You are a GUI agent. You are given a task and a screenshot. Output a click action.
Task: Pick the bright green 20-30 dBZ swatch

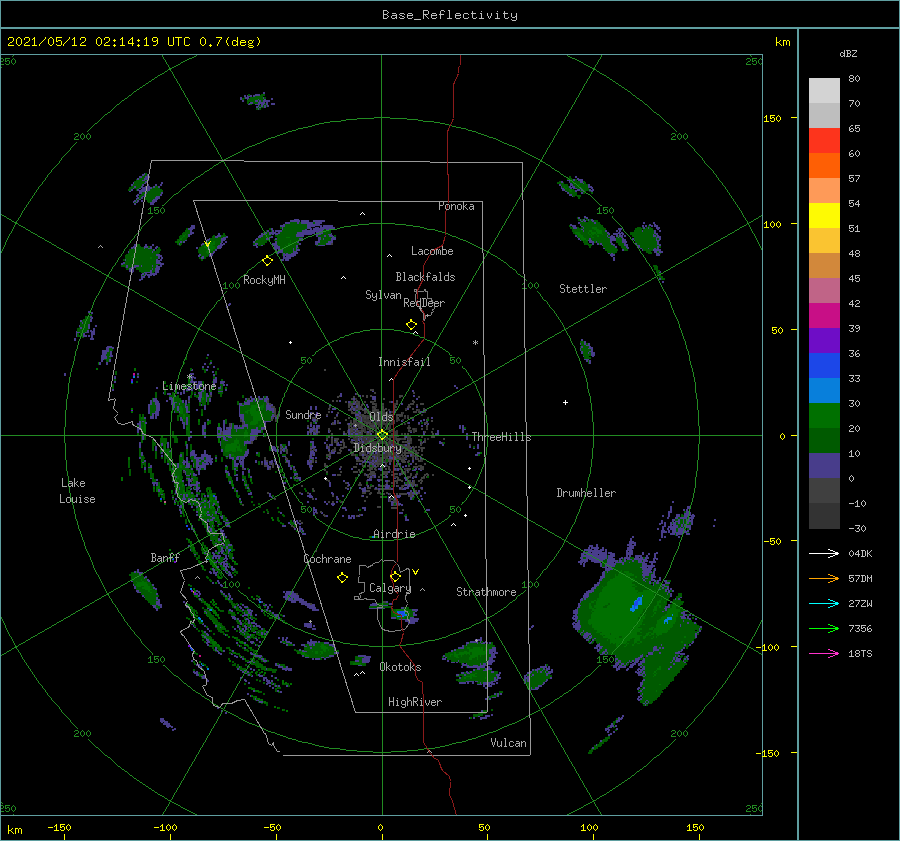824,416
